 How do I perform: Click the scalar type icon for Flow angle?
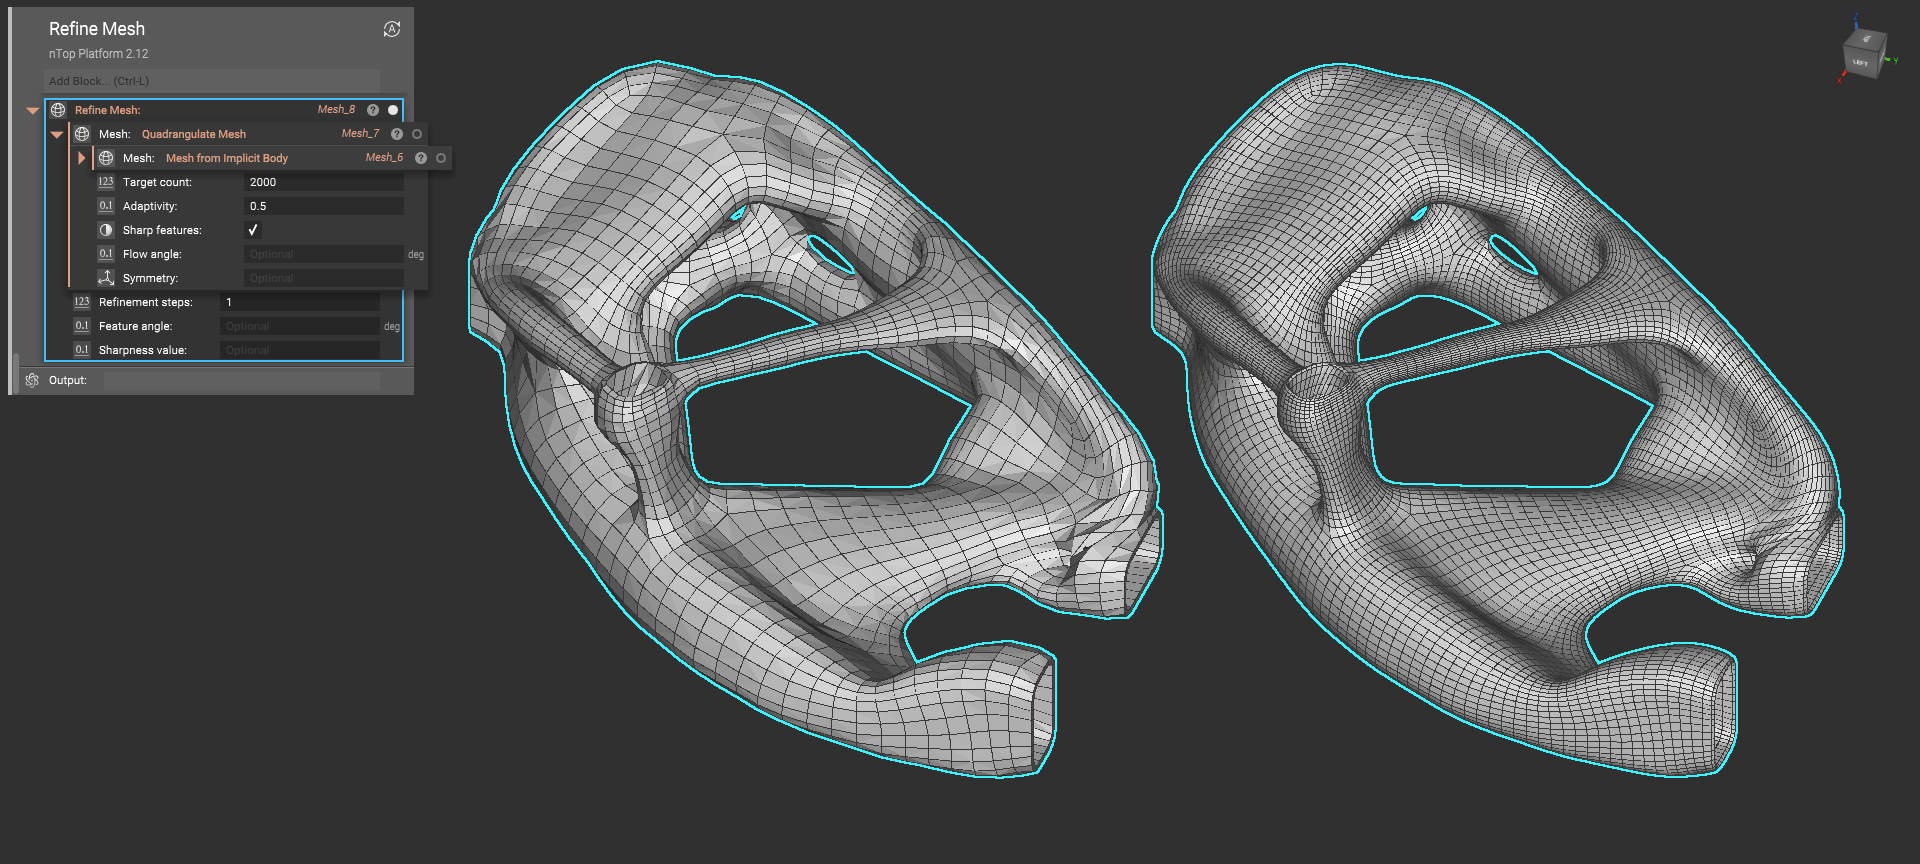tap(106, 254)
